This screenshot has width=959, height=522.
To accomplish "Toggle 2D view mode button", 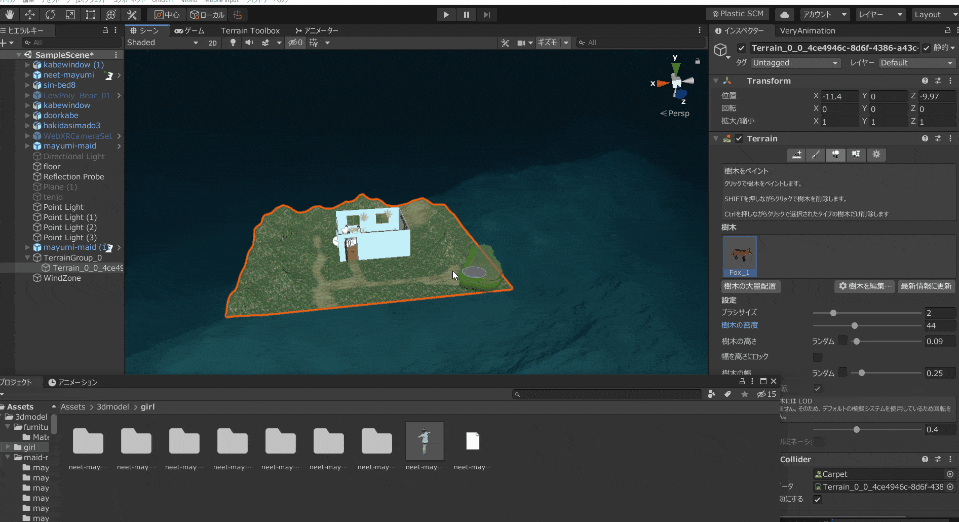I will pos(212,43).
